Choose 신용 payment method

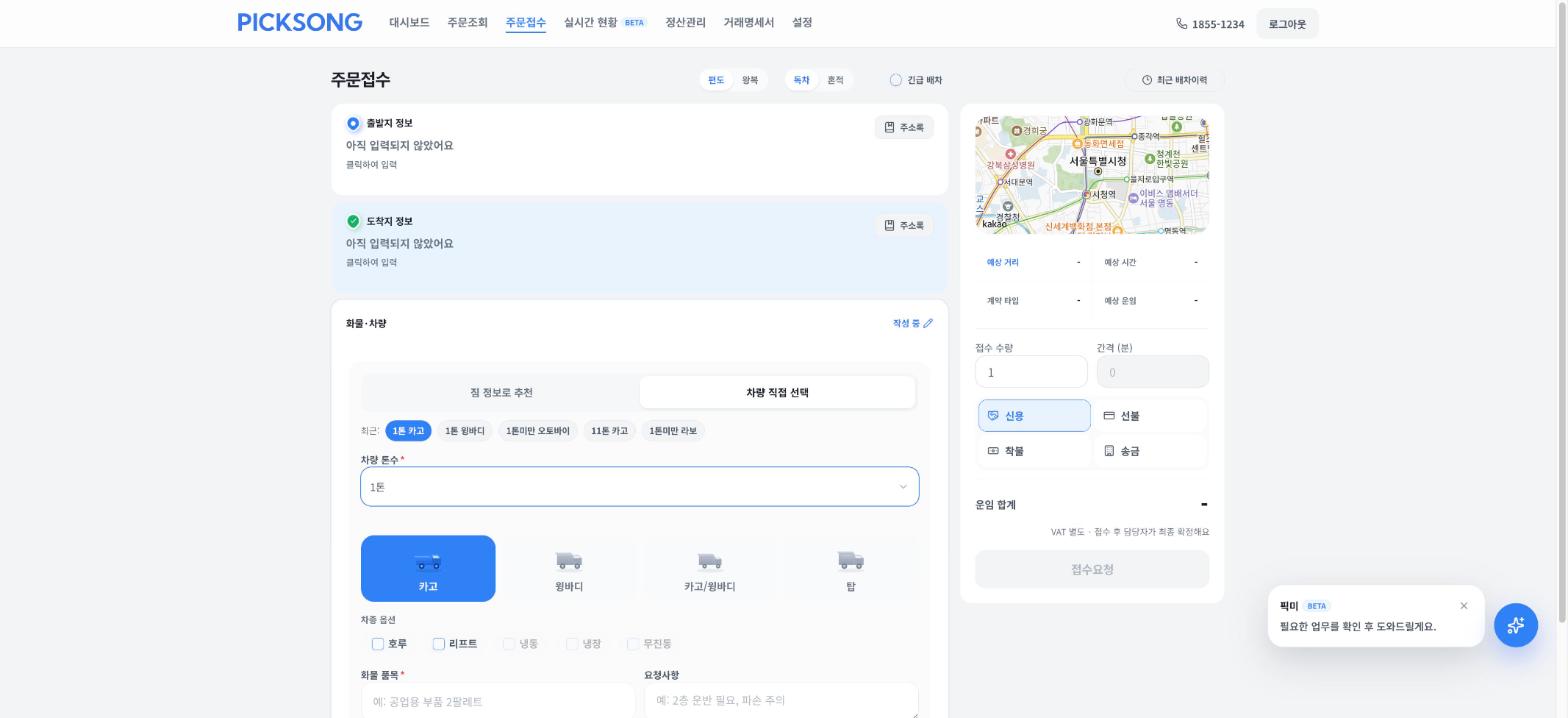(1034, 416)
